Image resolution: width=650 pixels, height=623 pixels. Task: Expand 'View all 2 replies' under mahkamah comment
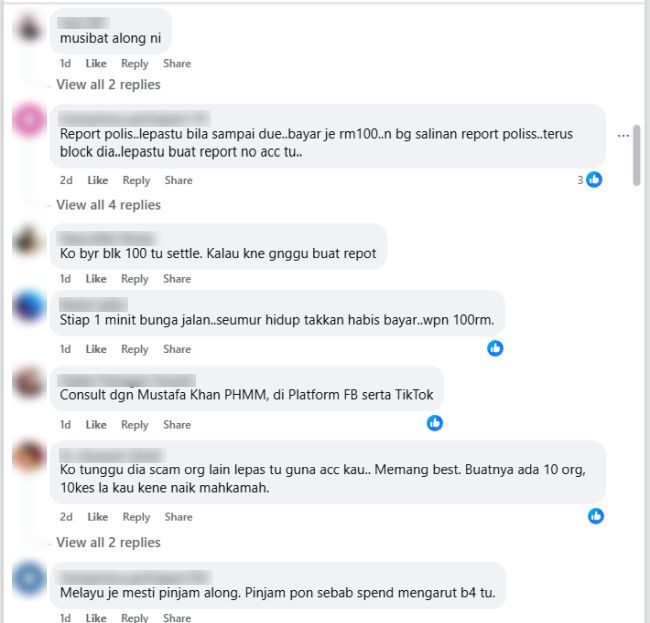[x=108, y=542]
